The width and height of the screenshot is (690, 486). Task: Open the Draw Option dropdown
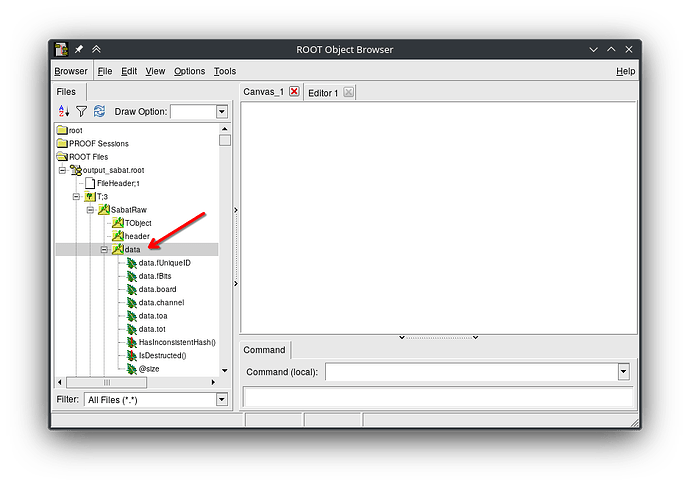click(x=221, y=112)
